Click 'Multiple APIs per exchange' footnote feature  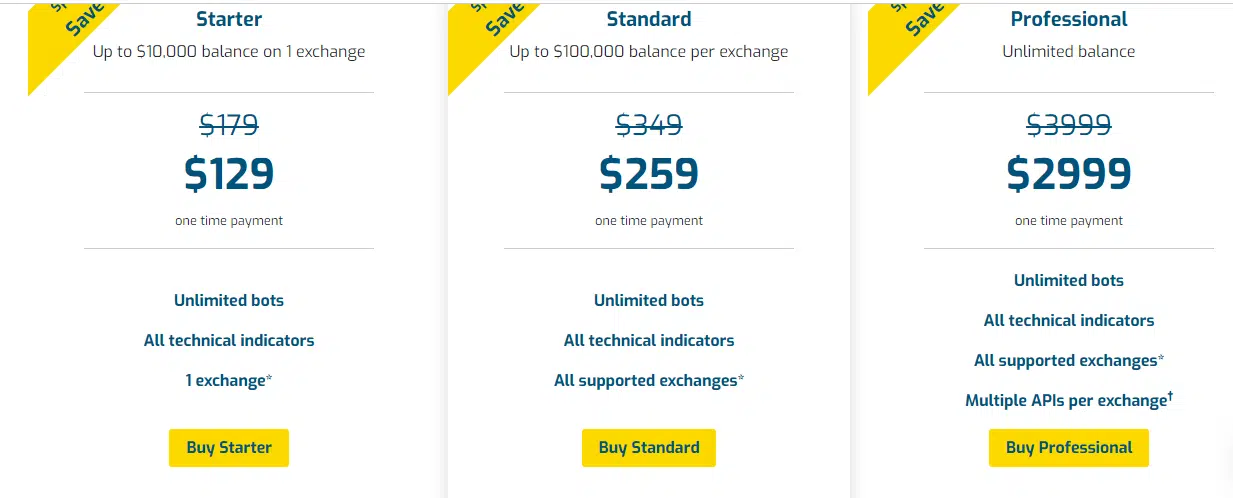point(1069,400)
